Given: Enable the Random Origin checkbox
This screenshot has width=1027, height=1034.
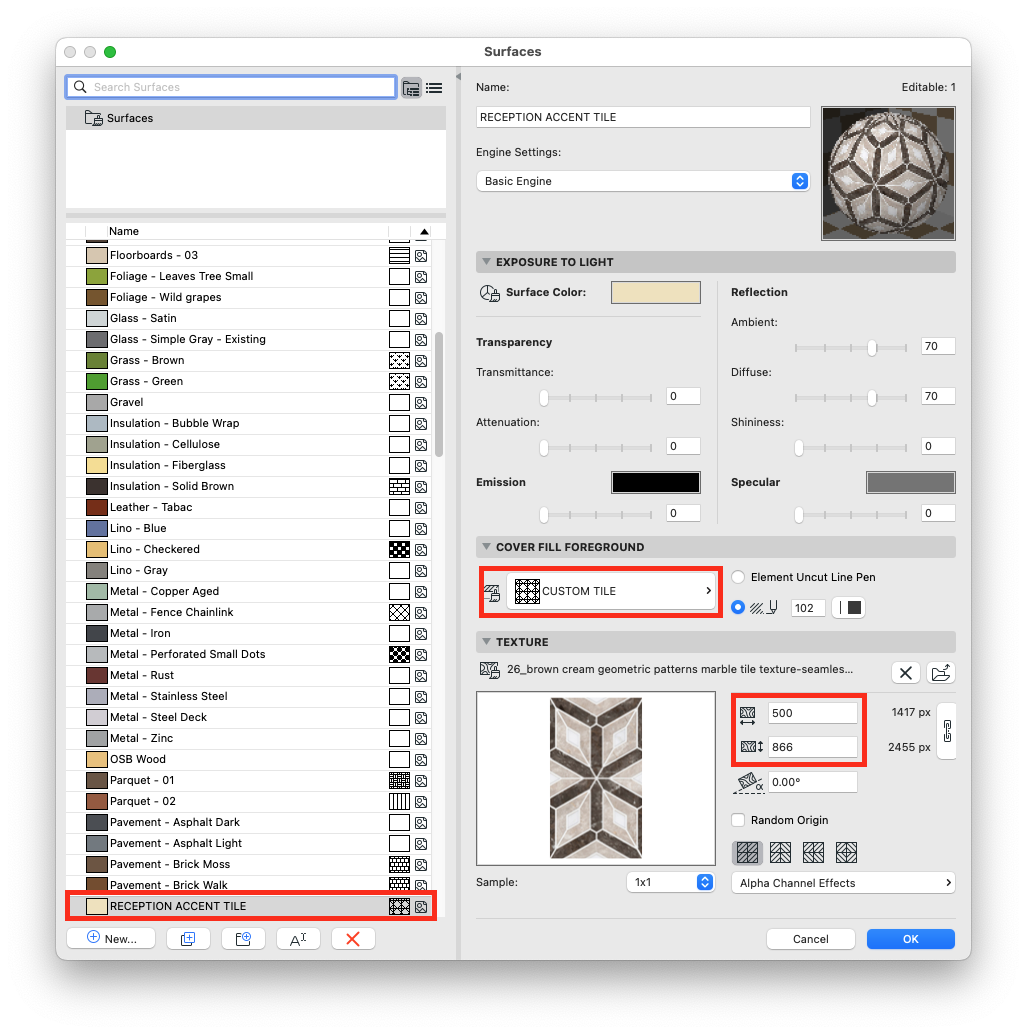Looking at the screenshot, I should [x=738, y=819].
